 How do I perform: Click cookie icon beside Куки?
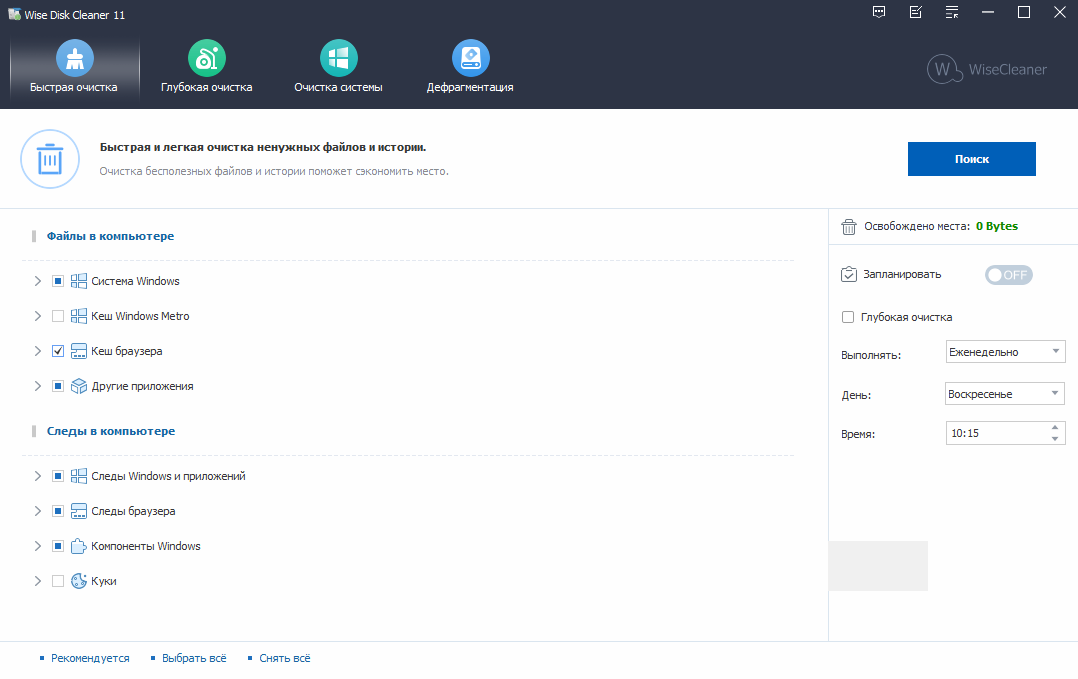[79, 581]
